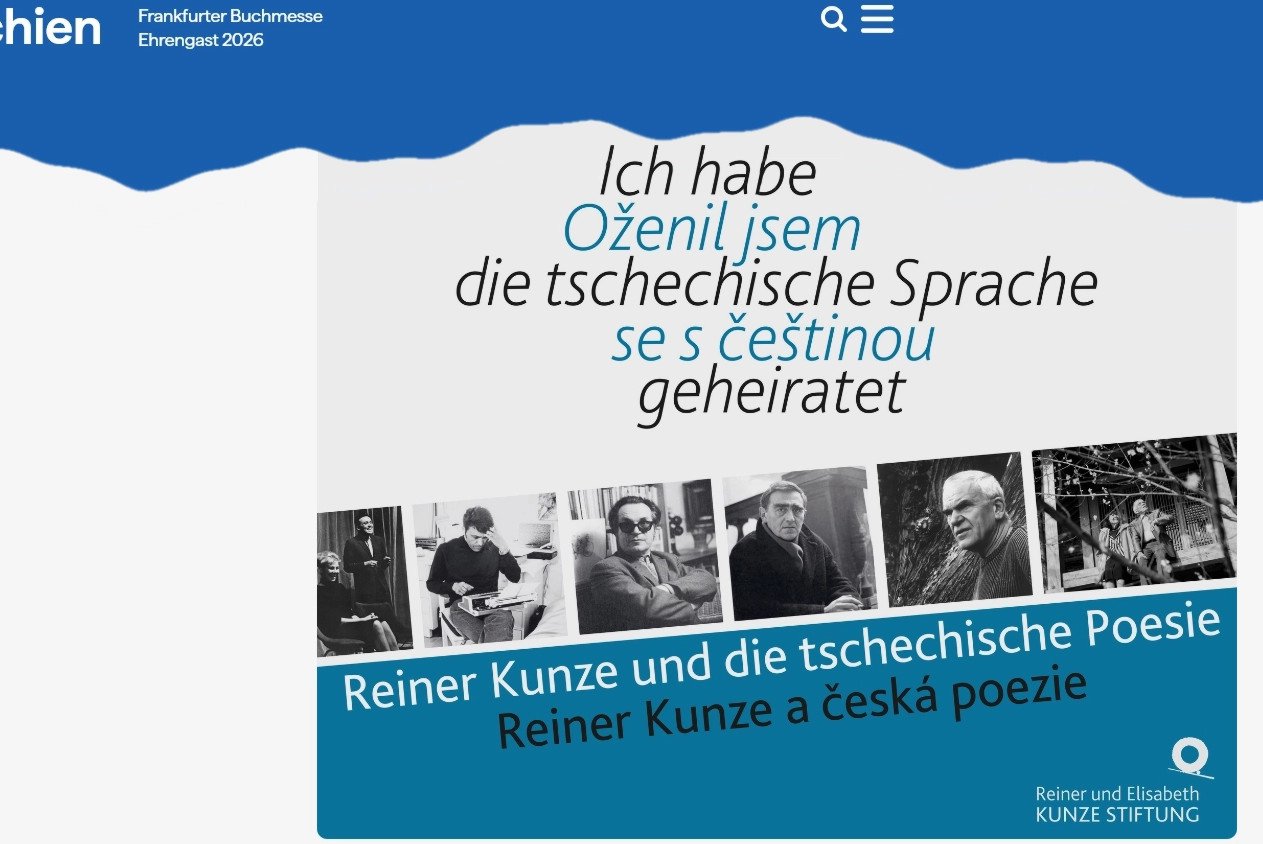Click 'Frankfurter Buchmesse Ehrengast 2026' header text
The height and width of the screenshot is (844, 1263).
pos(230,28)
